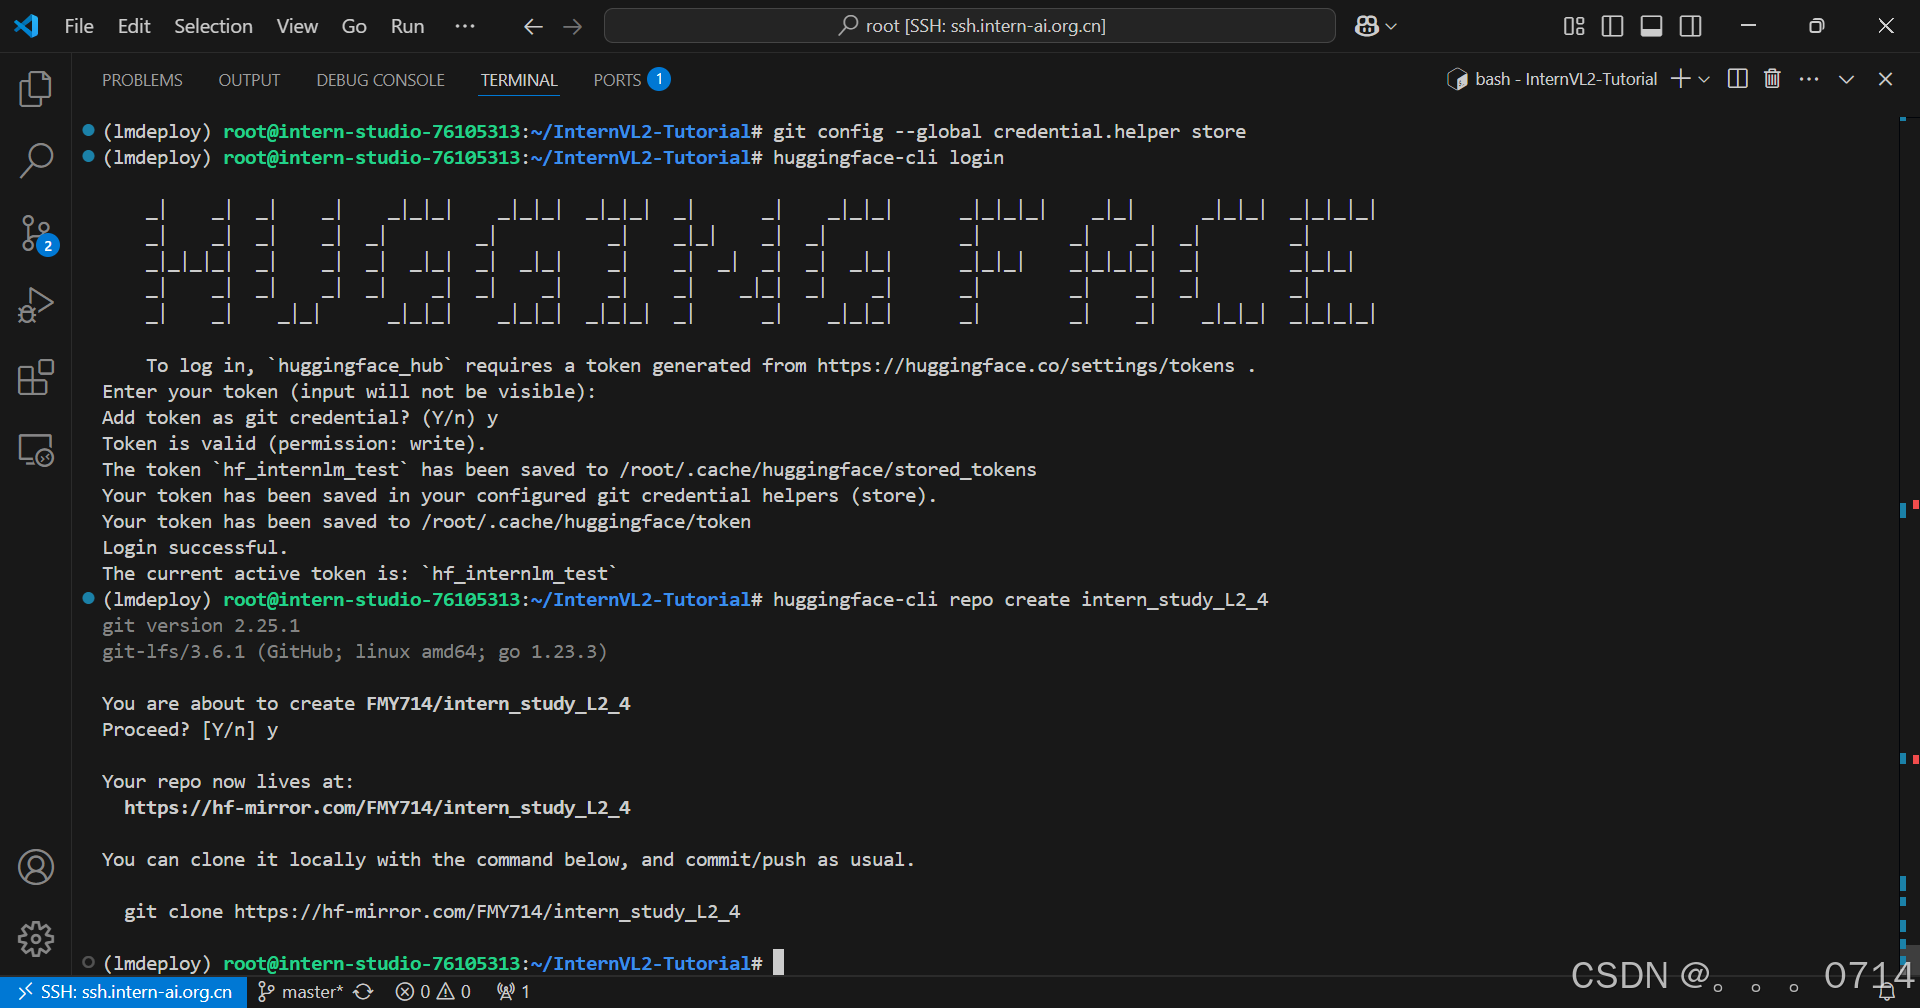This screenshot has height=1008, width=1920.
Task: Synchronize changes via status bar sync icon
Action: pyautogui.click(x=364, y=992)
